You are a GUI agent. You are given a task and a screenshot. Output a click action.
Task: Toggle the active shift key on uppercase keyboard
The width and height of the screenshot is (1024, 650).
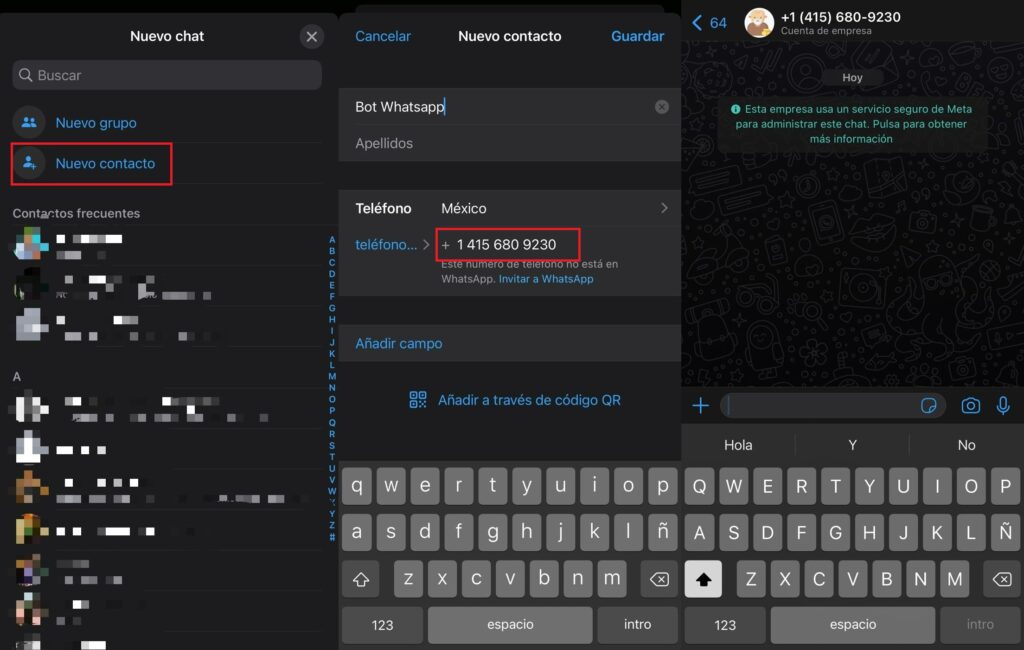703,579
